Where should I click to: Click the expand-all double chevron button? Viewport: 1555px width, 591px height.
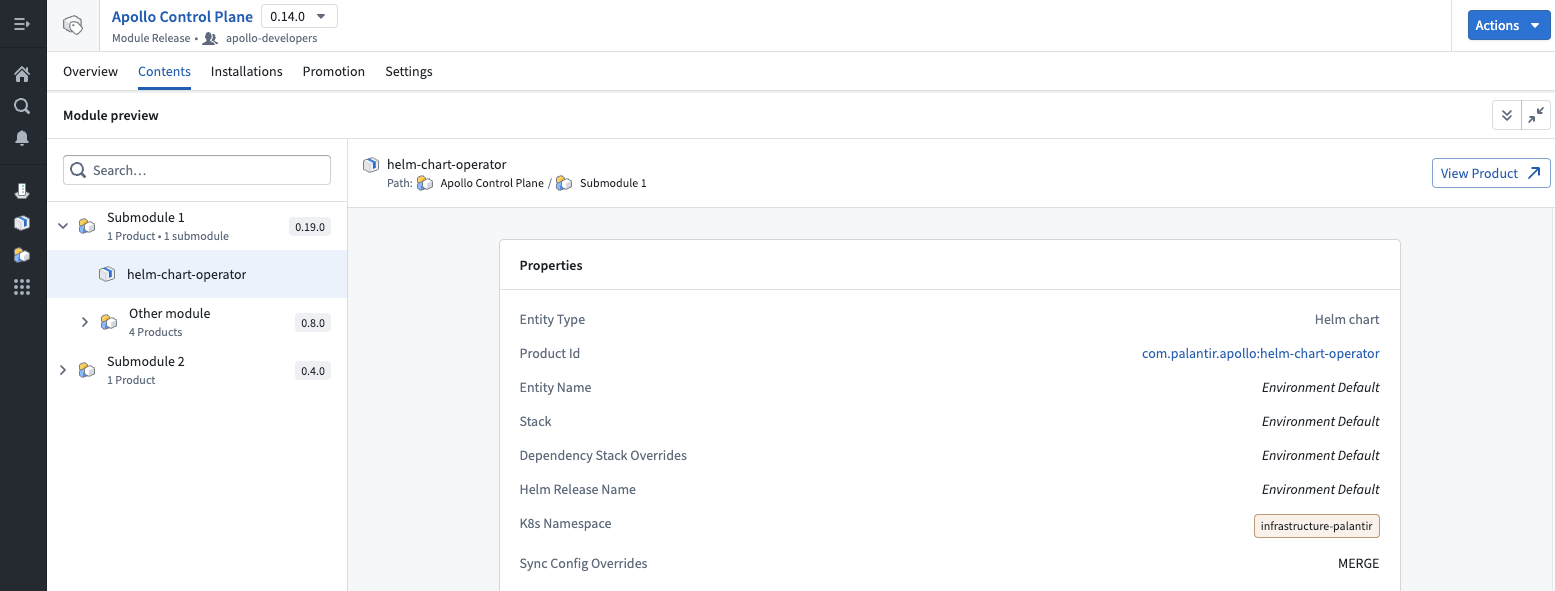[x=1506, y=116]
